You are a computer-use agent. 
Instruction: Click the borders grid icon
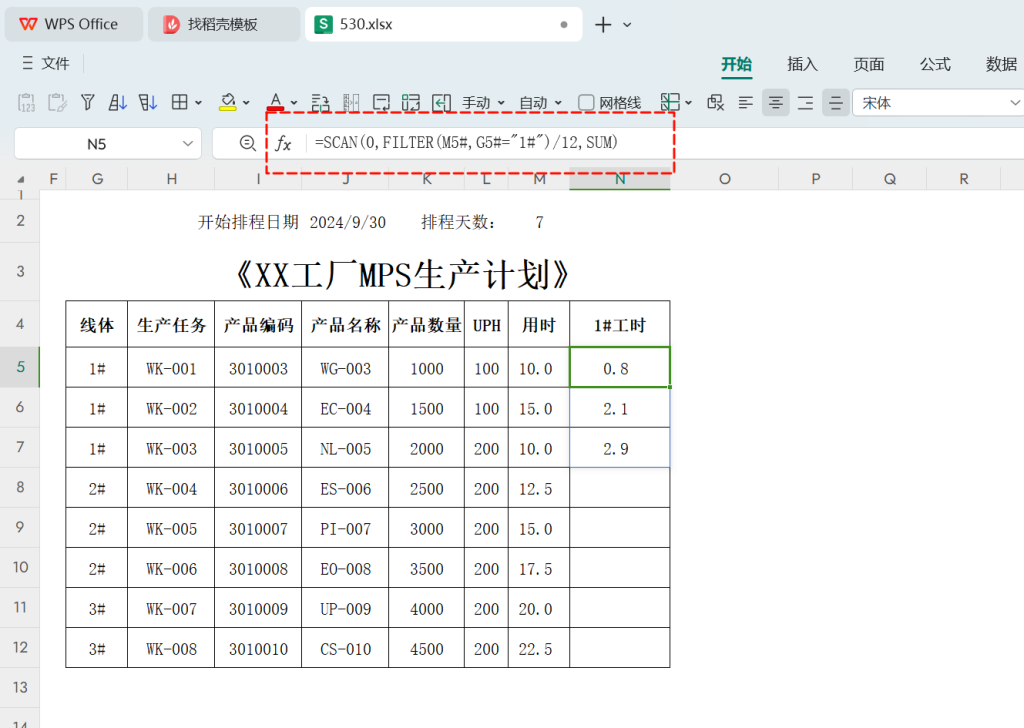[x=180, y=103]
